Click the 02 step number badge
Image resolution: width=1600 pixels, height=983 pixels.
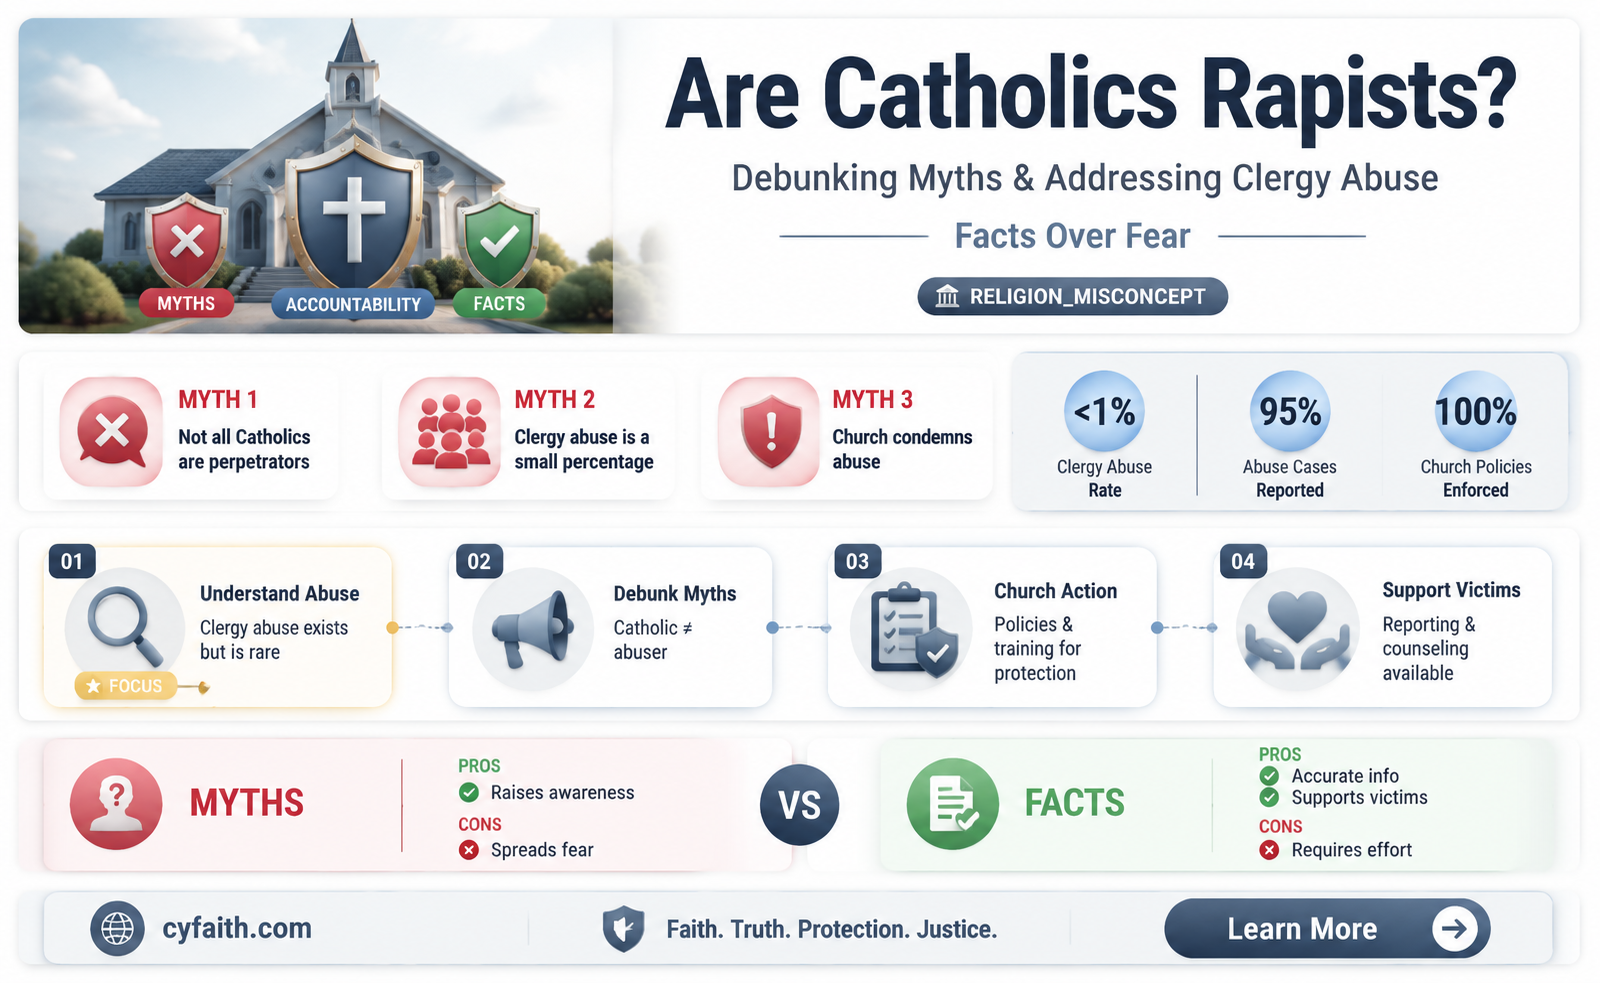[x=479, y=561]
